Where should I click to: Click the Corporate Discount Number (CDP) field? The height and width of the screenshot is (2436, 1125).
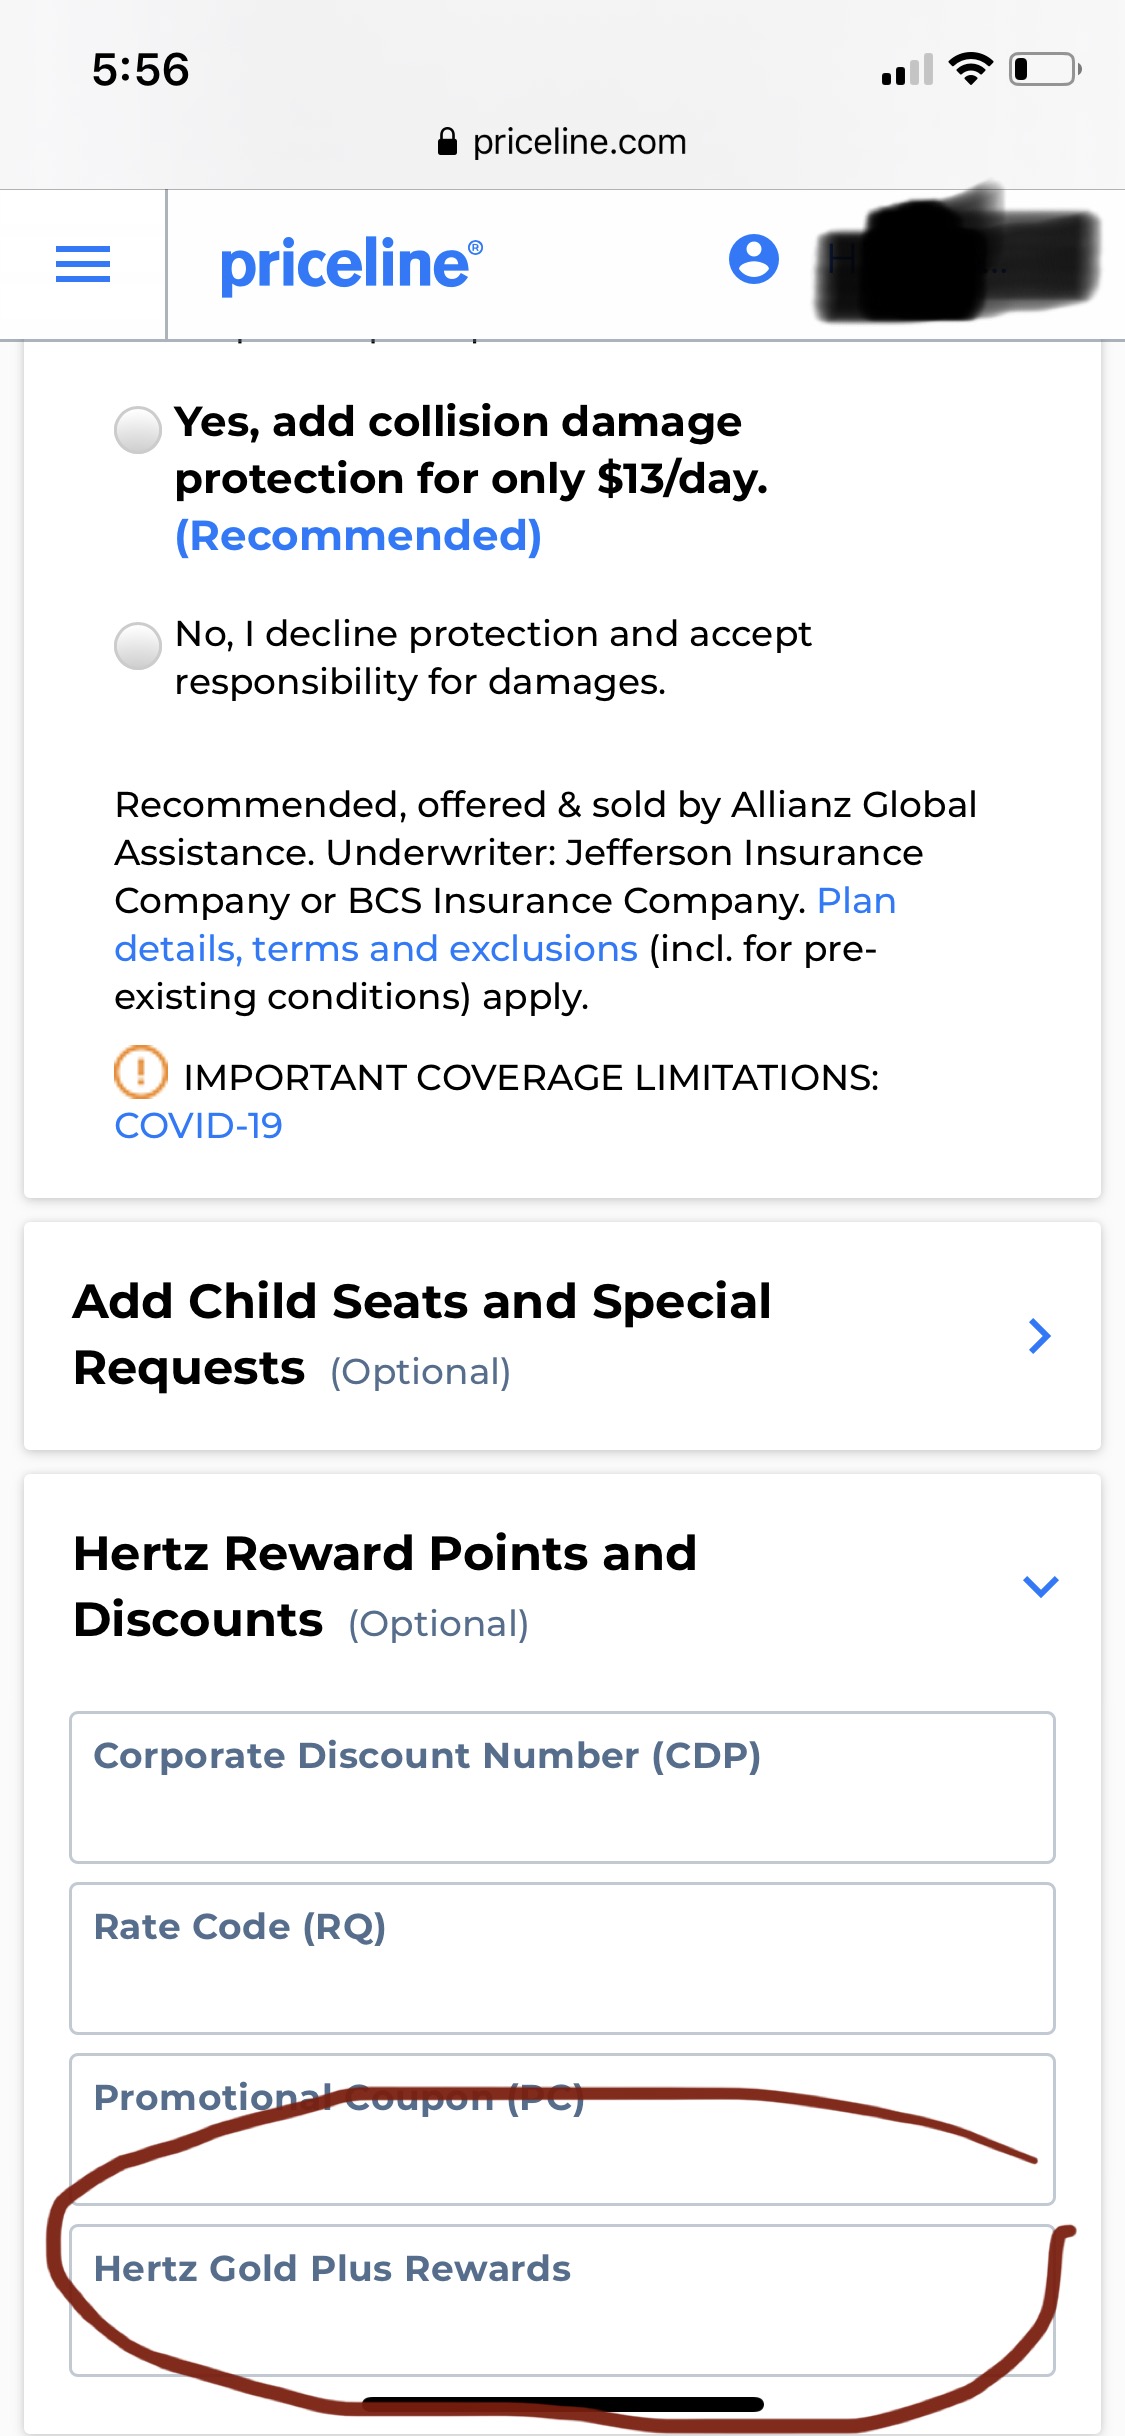[562, 1788]
